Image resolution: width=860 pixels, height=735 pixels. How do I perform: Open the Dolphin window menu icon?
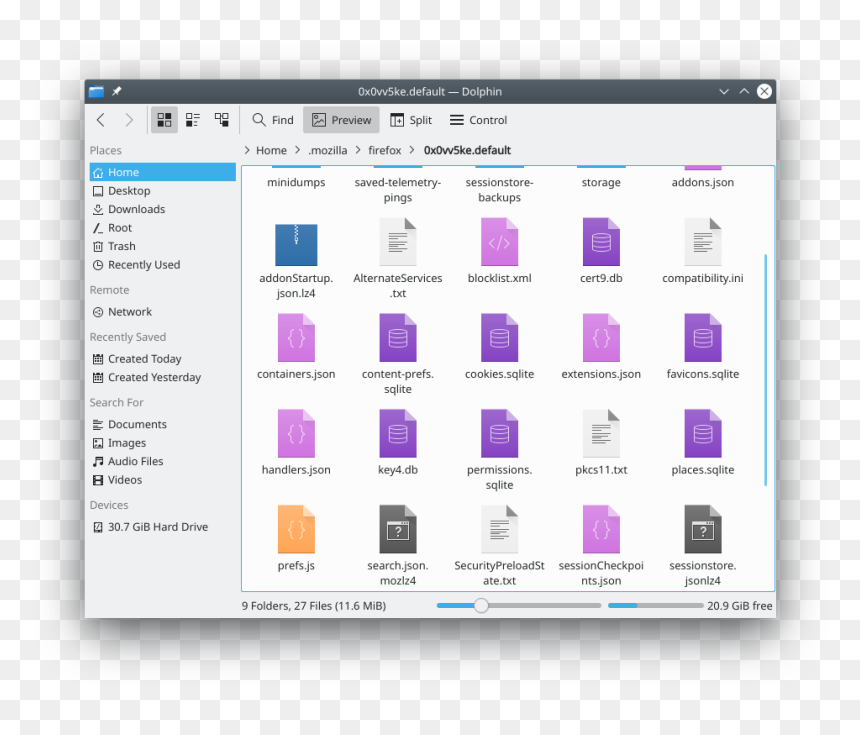pyautogui.click(x=97, y=92)
